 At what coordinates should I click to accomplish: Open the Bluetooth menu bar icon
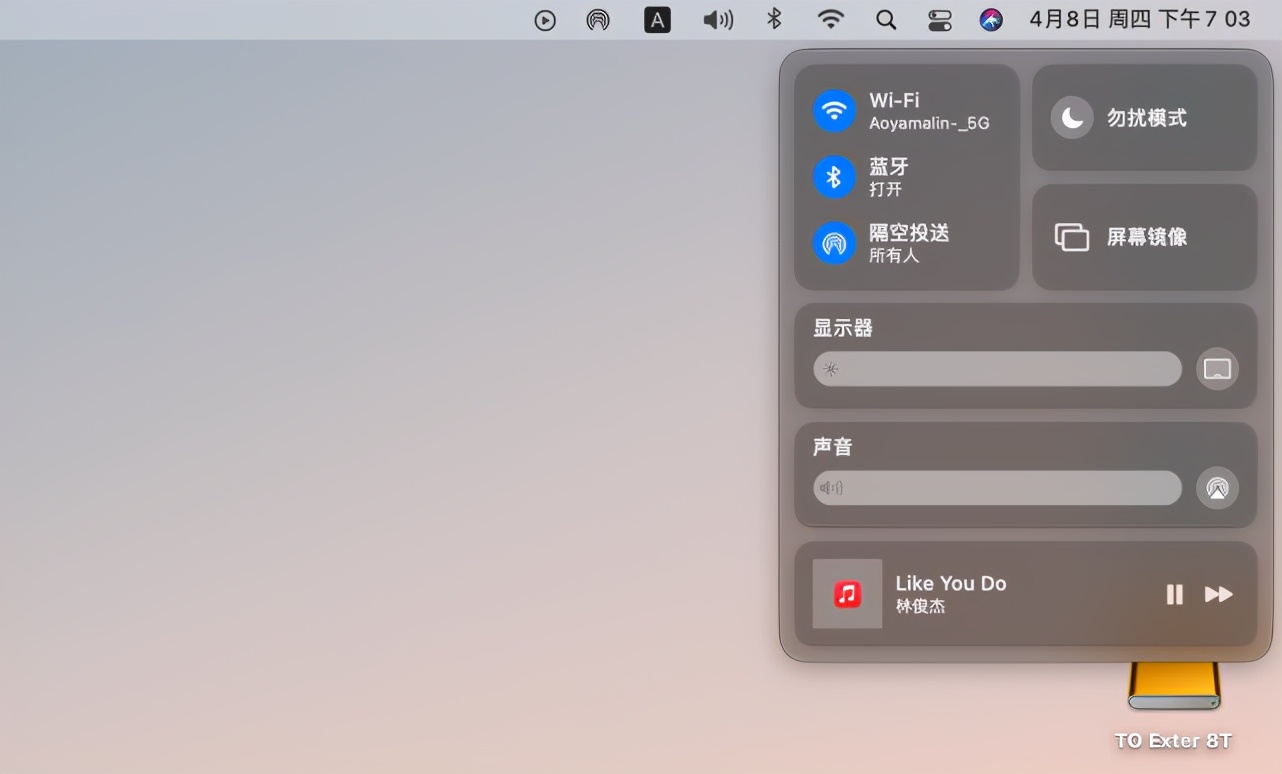(x=774, y=19)
